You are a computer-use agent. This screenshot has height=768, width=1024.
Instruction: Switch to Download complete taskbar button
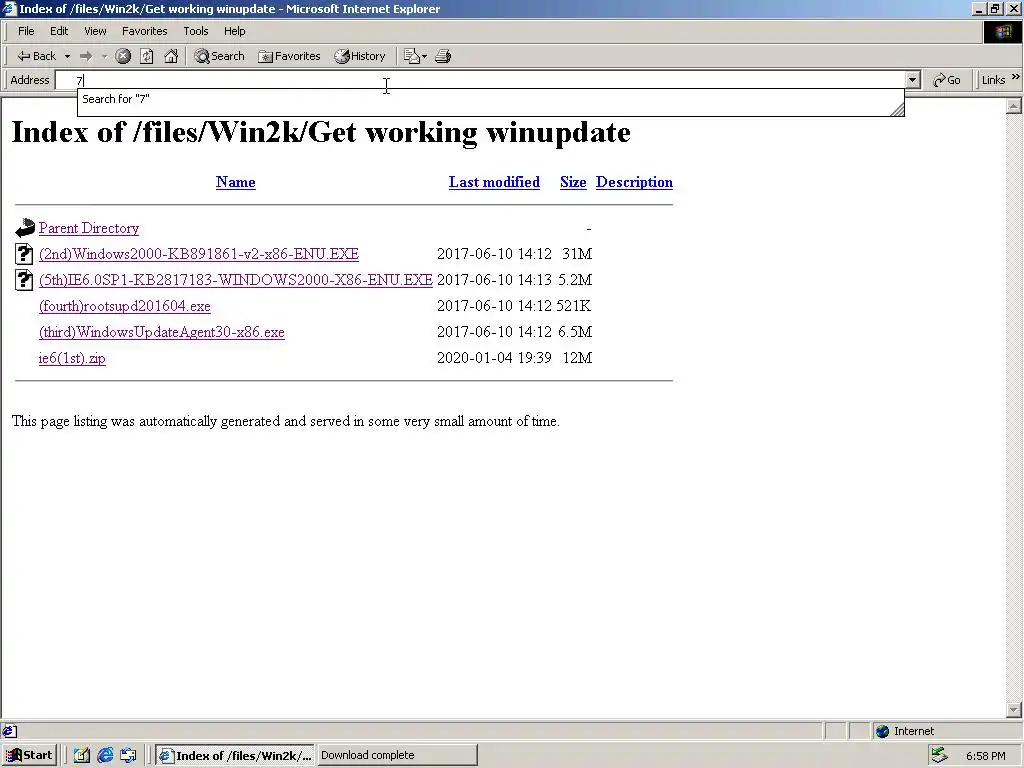pyautogui.click(x=397, y=756)
